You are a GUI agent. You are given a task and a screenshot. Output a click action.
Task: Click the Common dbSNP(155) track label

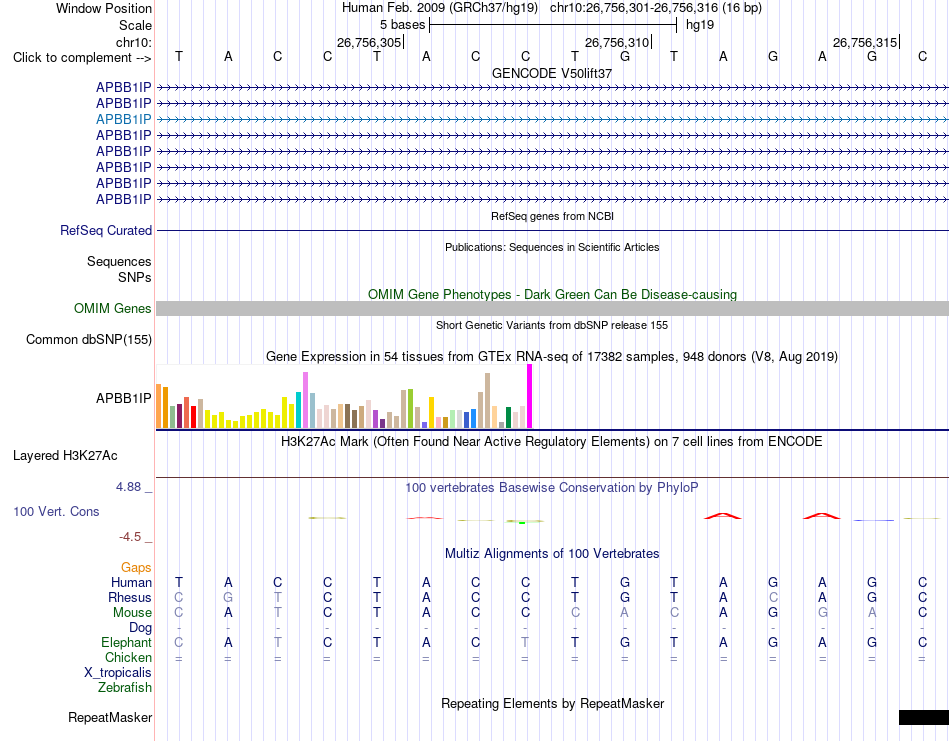(89, 339)
